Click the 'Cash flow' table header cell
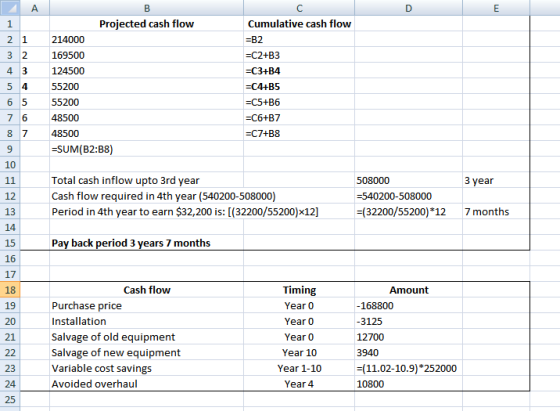This screenshot has width=560, height=411. pos(146,290)
